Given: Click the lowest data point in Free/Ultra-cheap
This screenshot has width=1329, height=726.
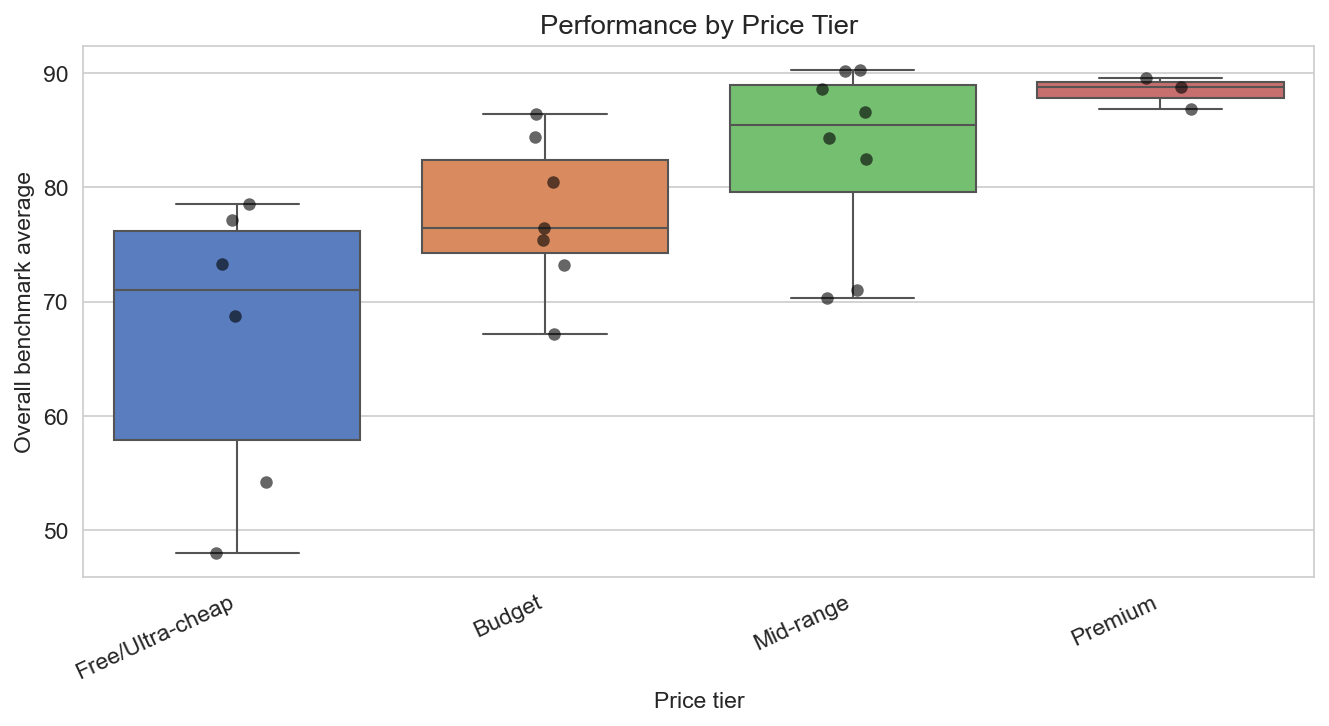Looking at the screenshot, I should coord(216,553).
